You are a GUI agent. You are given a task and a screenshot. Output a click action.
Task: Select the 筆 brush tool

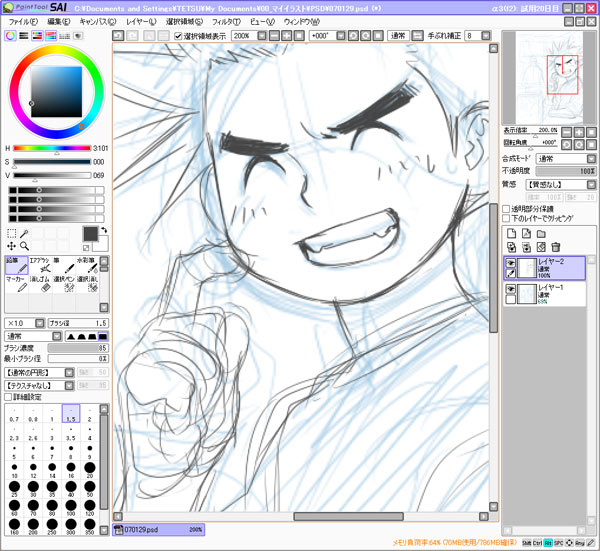tap(64, 265)
